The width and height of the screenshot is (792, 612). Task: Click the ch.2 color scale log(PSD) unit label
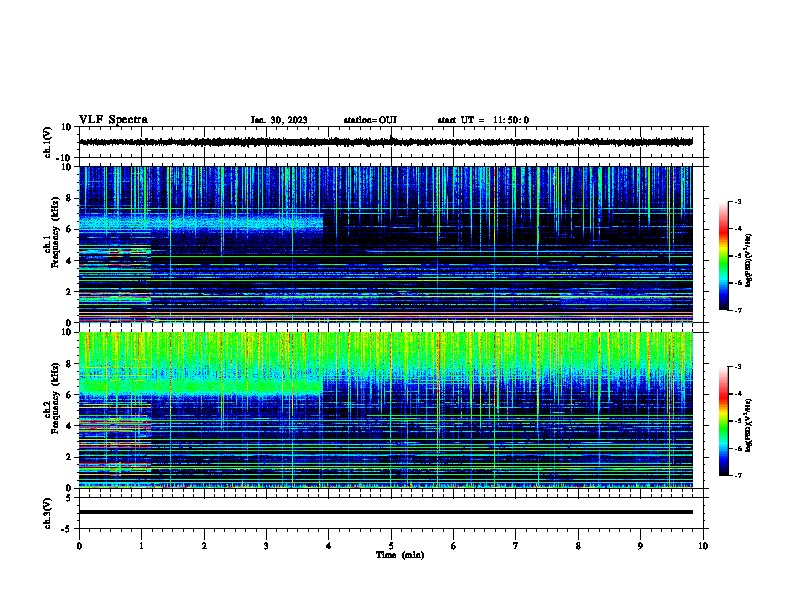(x=749, y=425)
